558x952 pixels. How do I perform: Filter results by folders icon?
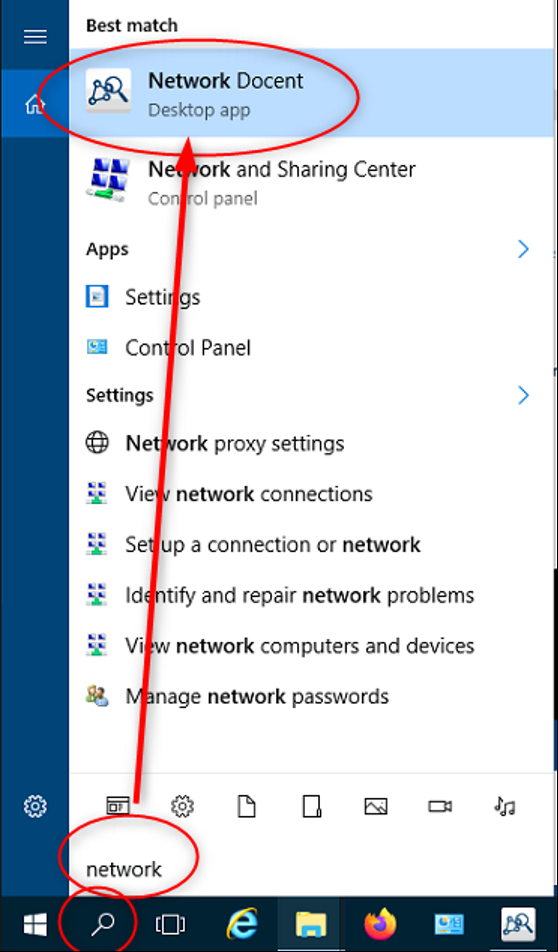[x=311, y=806]
